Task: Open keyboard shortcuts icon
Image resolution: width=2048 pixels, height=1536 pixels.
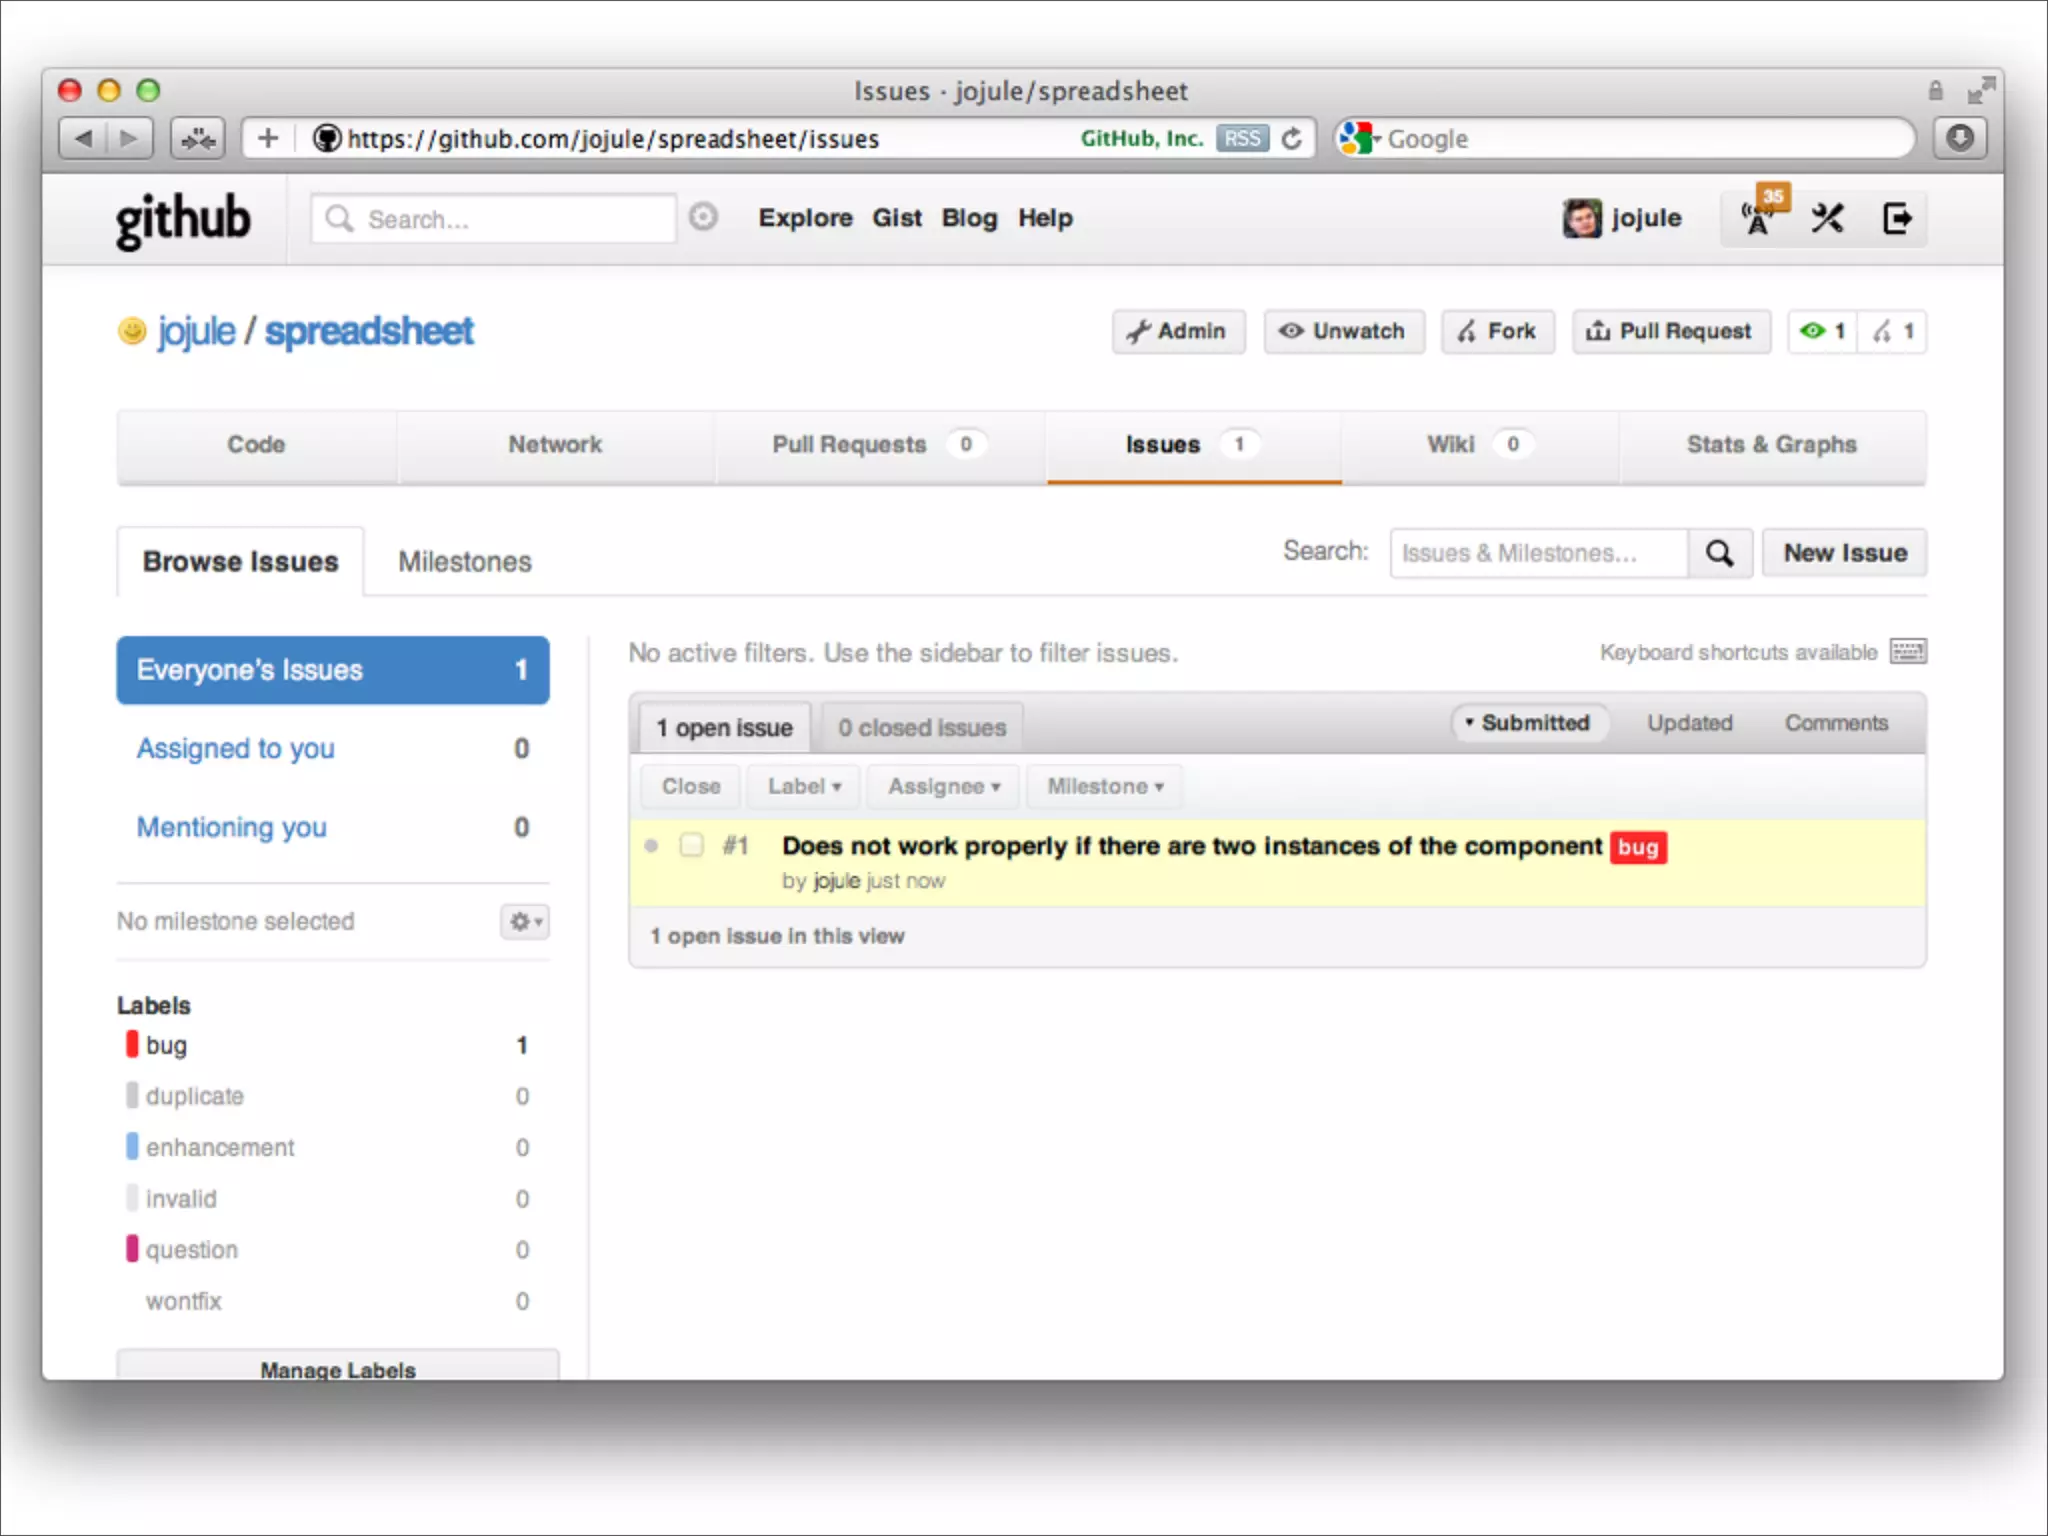Action: pos(1907,652)
